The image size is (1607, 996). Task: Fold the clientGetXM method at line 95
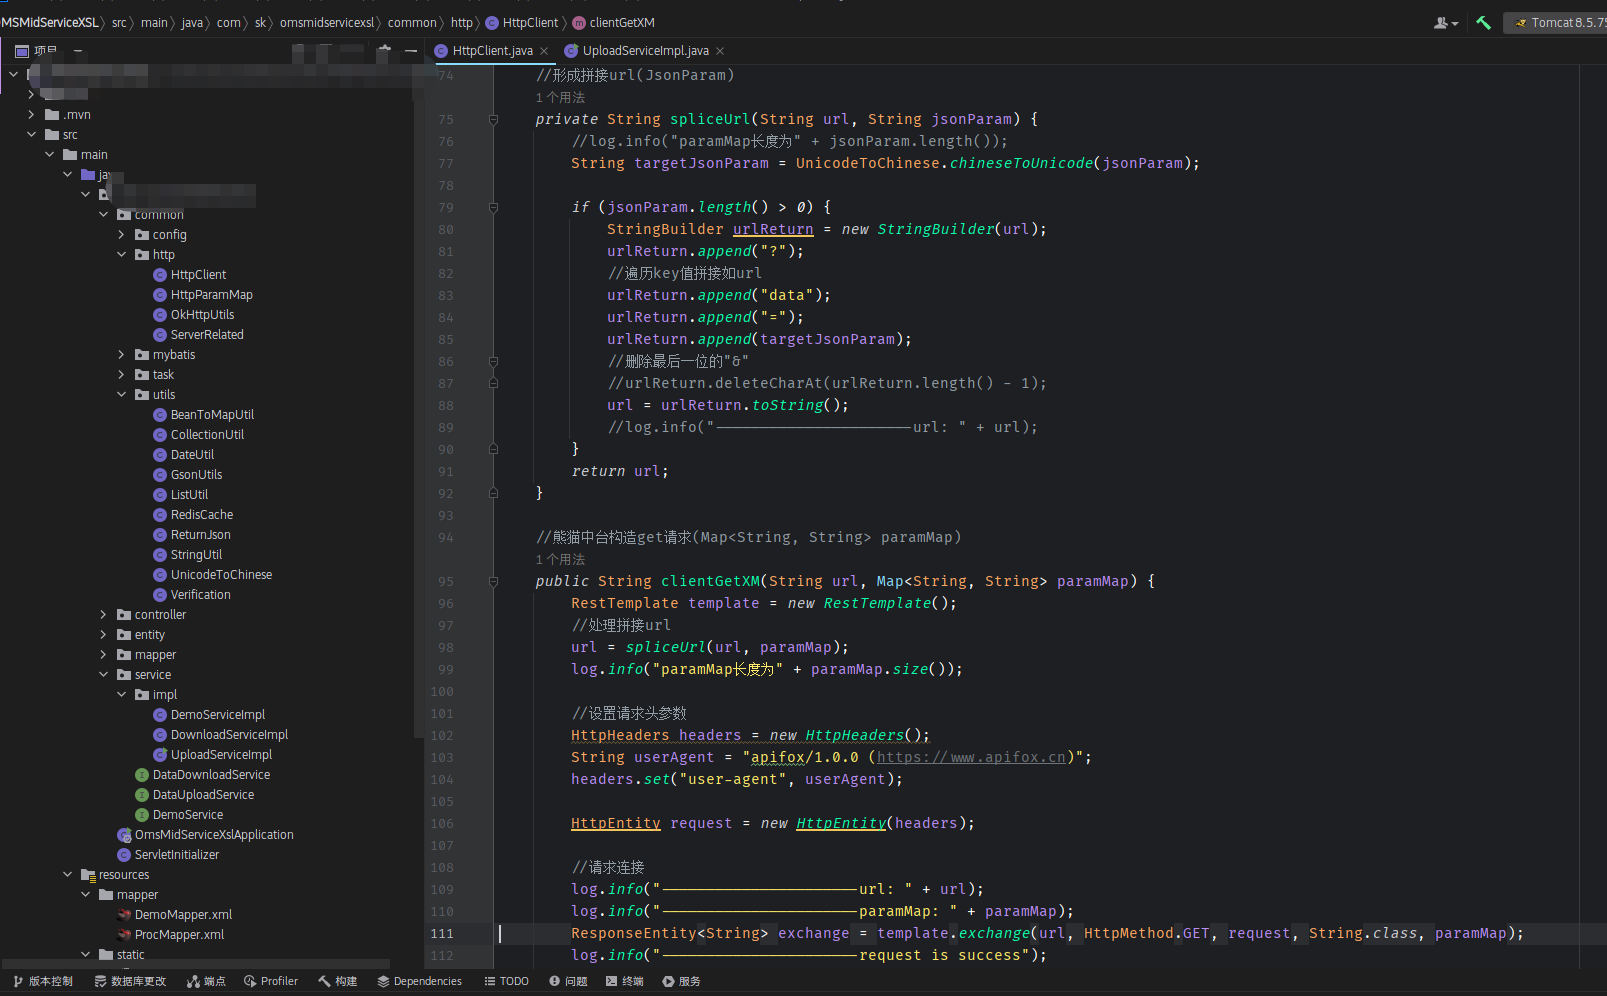(x=493, y=581)
